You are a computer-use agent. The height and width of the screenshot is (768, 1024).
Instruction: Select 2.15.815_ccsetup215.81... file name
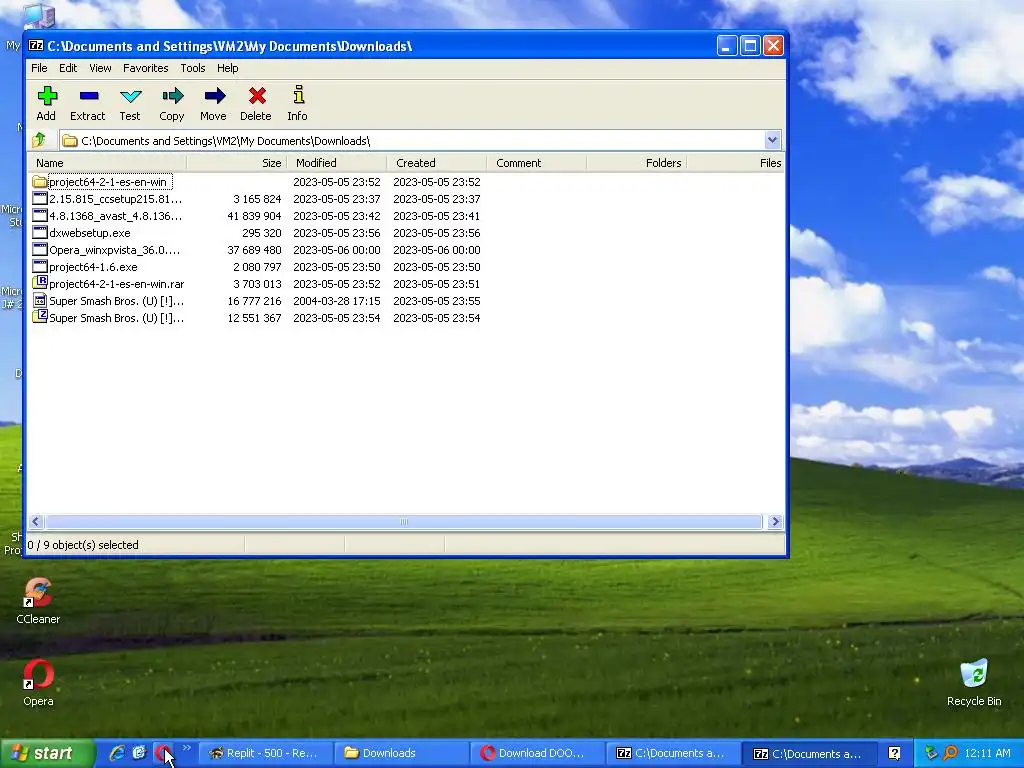[115, 199]
